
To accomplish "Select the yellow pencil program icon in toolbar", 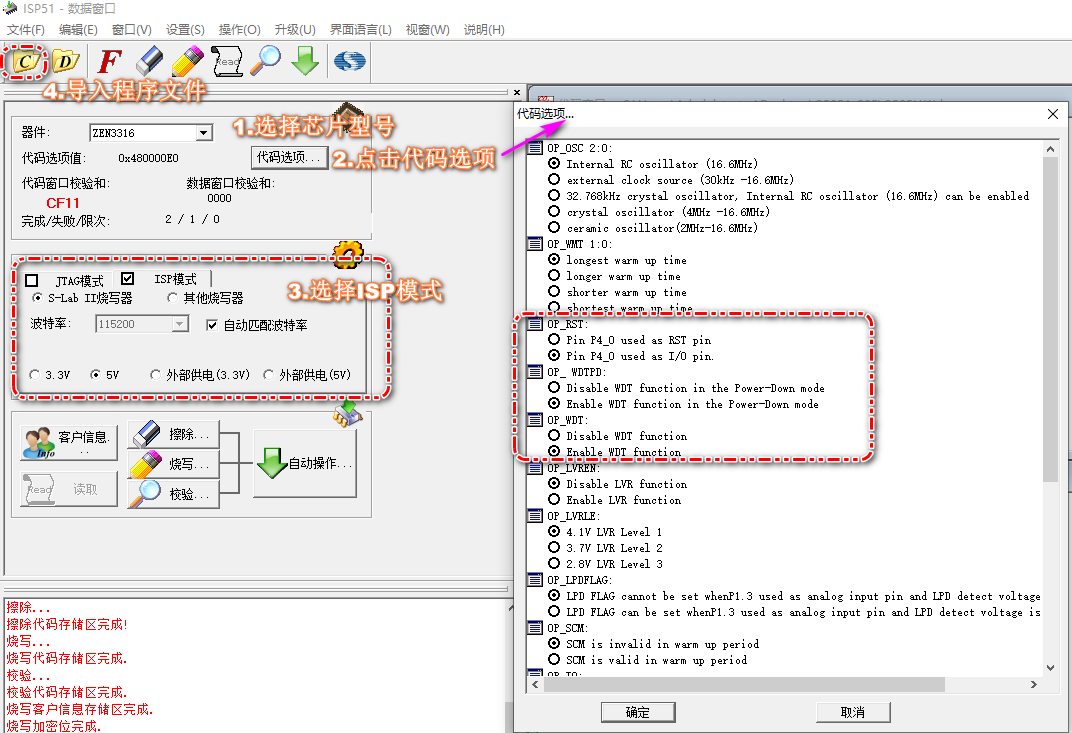I will pos(188,61).
